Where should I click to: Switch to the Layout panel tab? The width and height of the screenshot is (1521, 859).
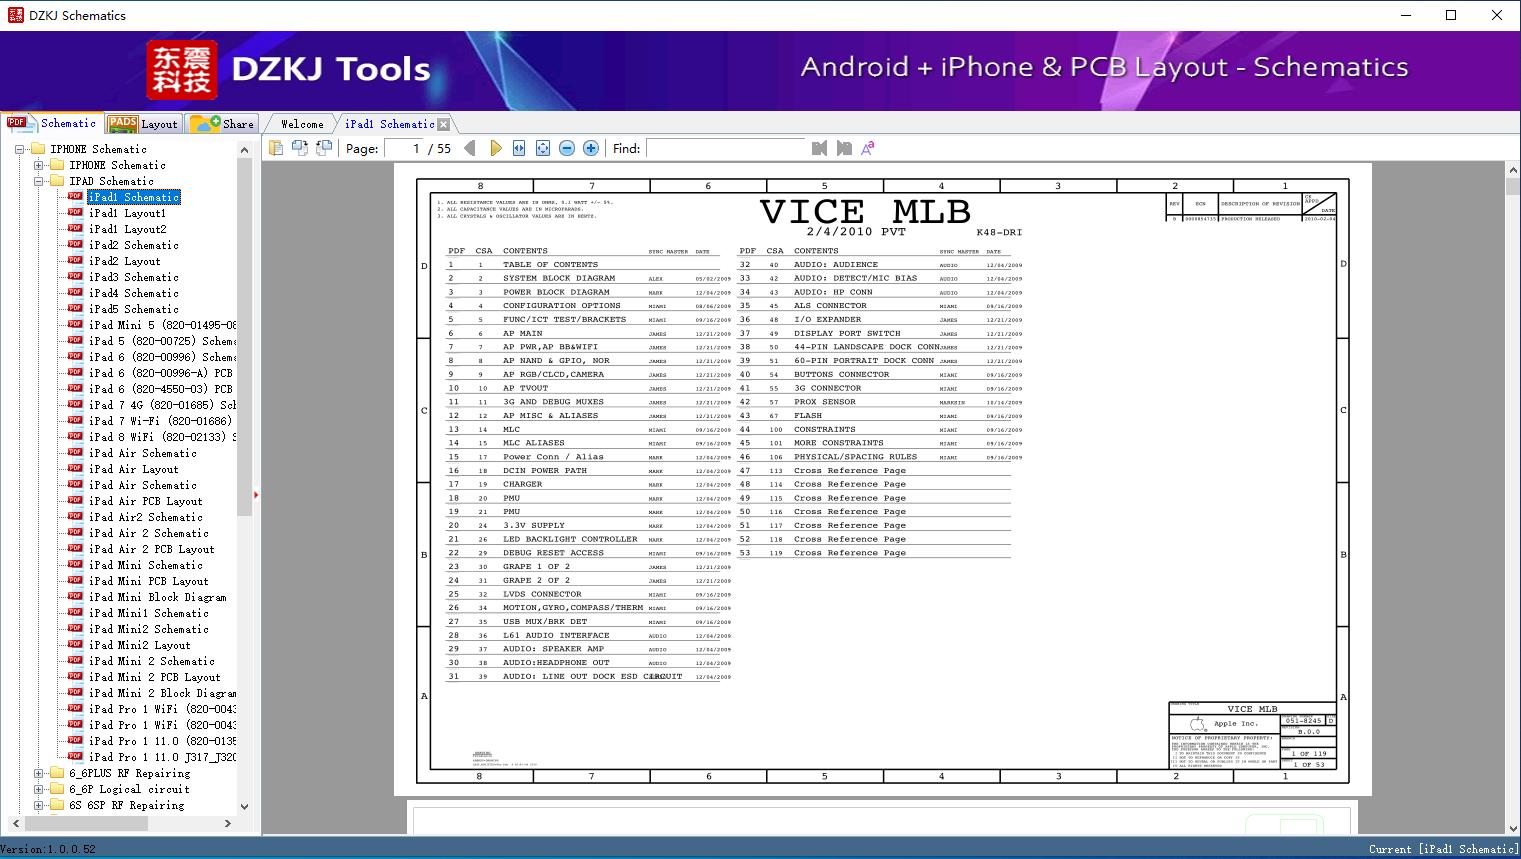143,123
